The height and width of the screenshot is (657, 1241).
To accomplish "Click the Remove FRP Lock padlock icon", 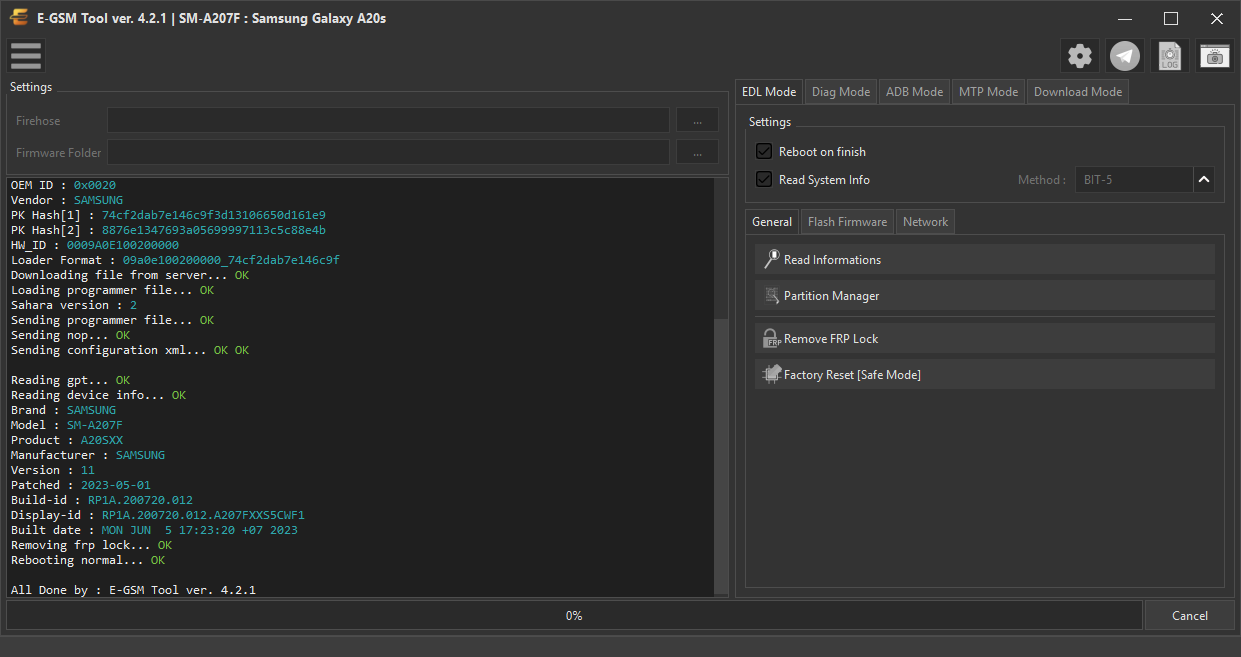I will point(771,338).
